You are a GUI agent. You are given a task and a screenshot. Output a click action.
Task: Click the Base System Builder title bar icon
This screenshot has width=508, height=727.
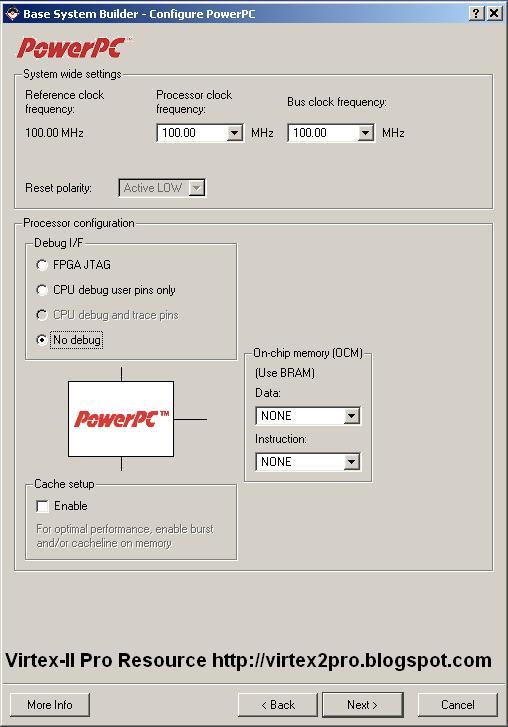tap(13, 13)
